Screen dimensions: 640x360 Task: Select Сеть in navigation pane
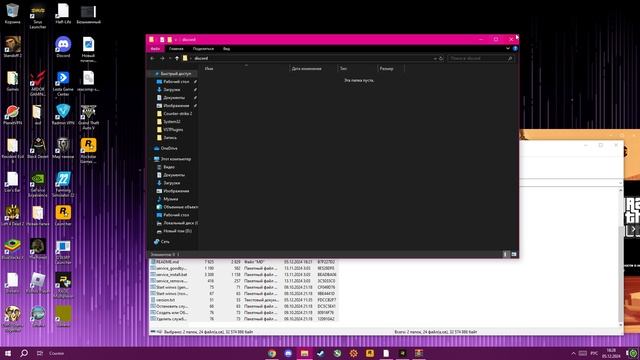(165, 242)
